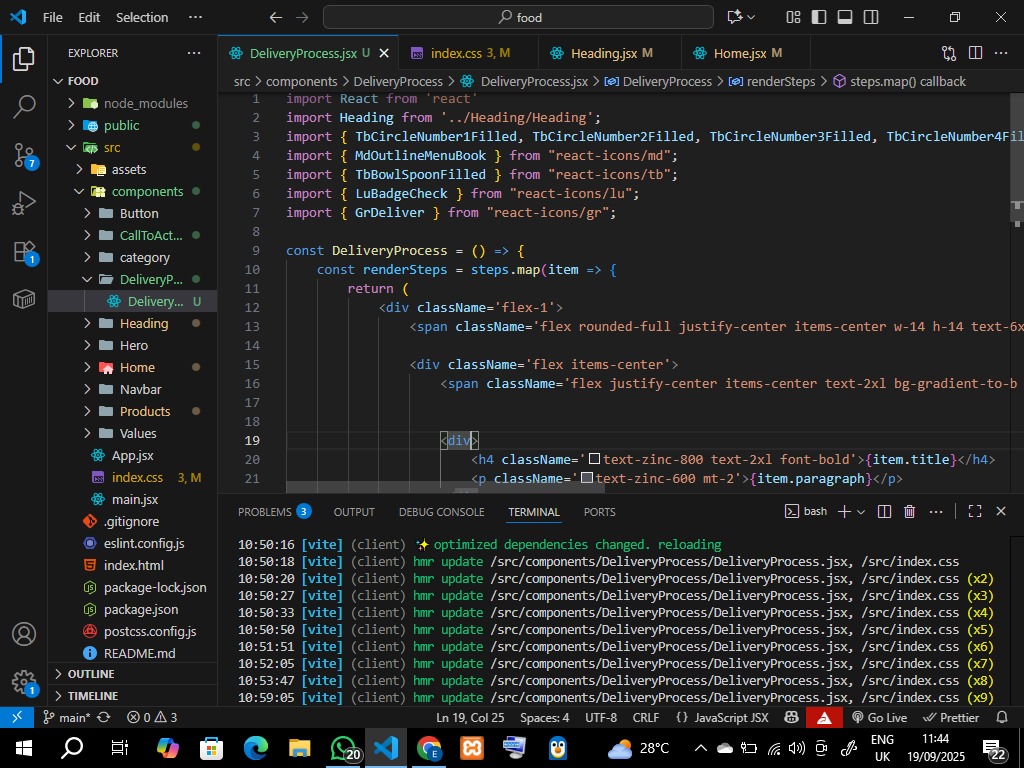Image resolution: width=1024 pixels, height=768 pixels.
Task: Open the title bar overflow menu ellipsis
Action: (x=195, y=18)
